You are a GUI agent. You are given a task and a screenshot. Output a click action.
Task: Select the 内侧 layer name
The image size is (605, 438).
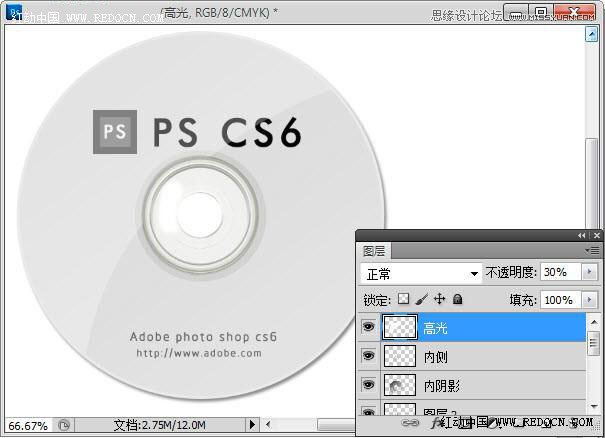[x=436, y=357]
